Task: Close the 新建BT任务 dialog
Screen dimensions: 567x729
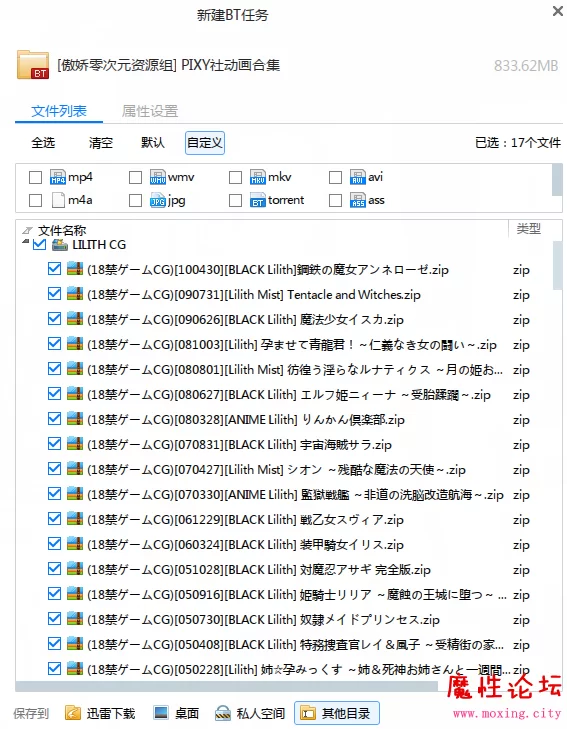Action: point(557,11)
